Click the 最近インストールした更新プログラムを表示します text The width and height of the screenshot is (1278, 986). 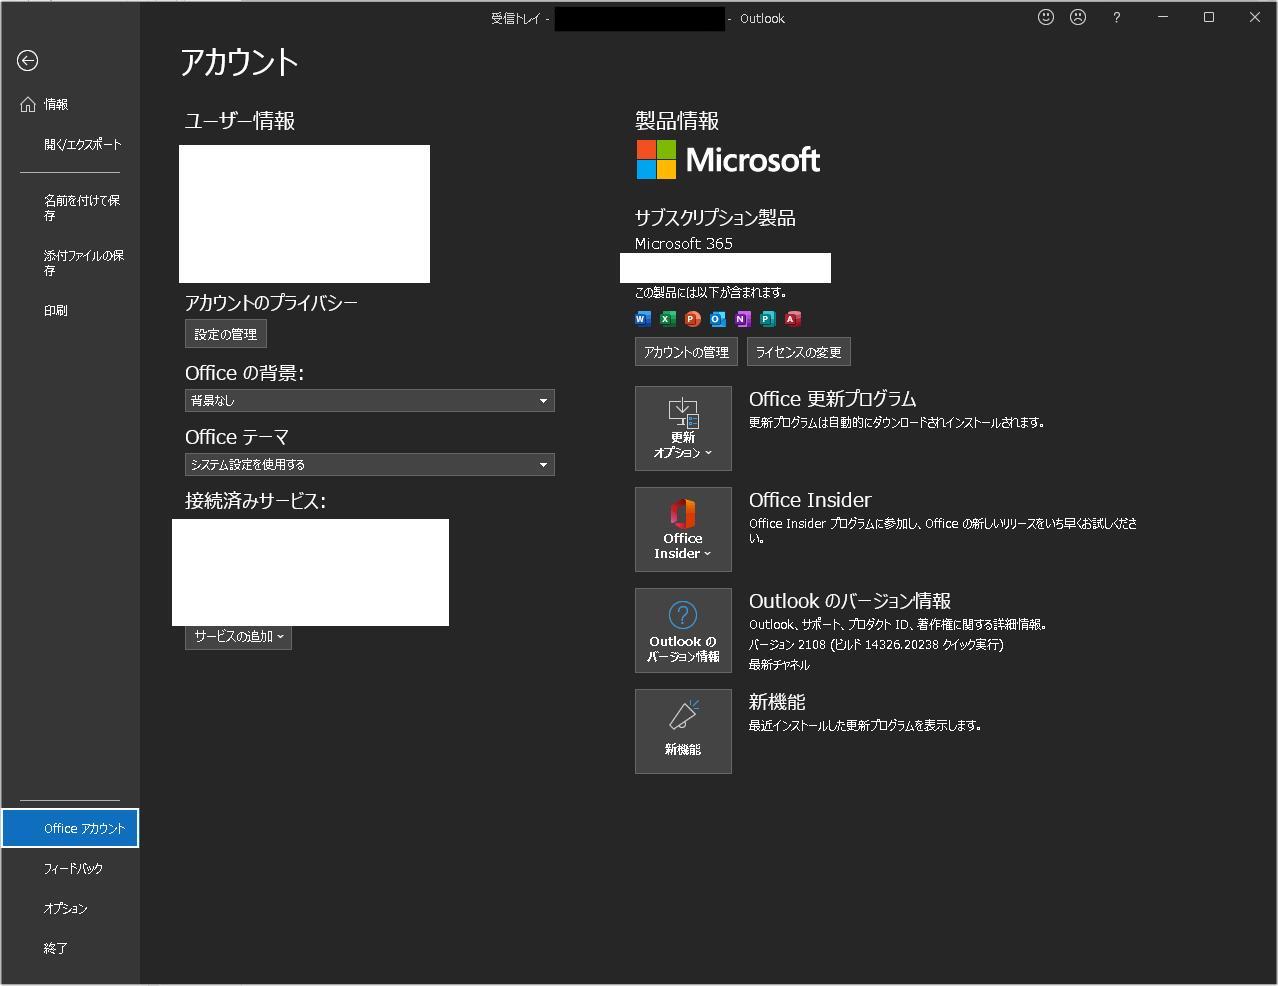click(865, 726)
